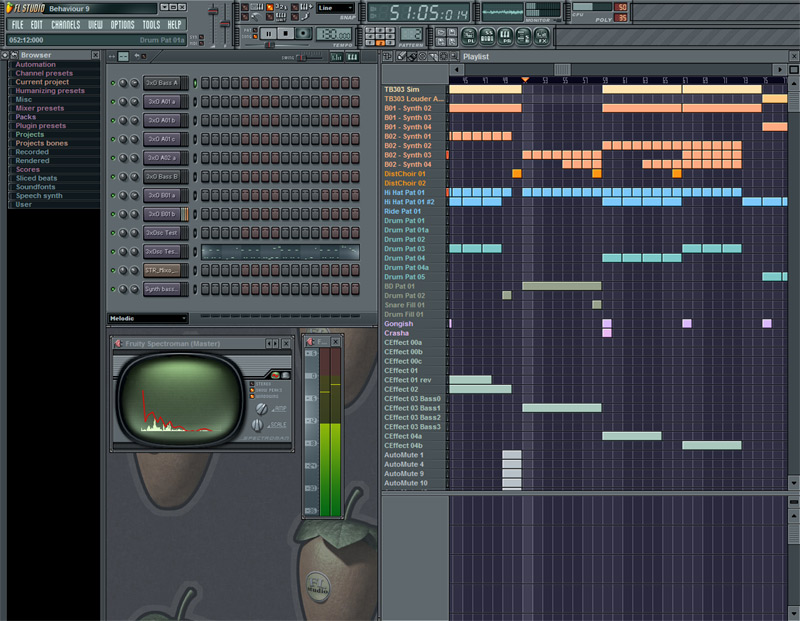Select the selection tool in Playlist toolbar
Screen dimensions: 800x621
[444, 57]
